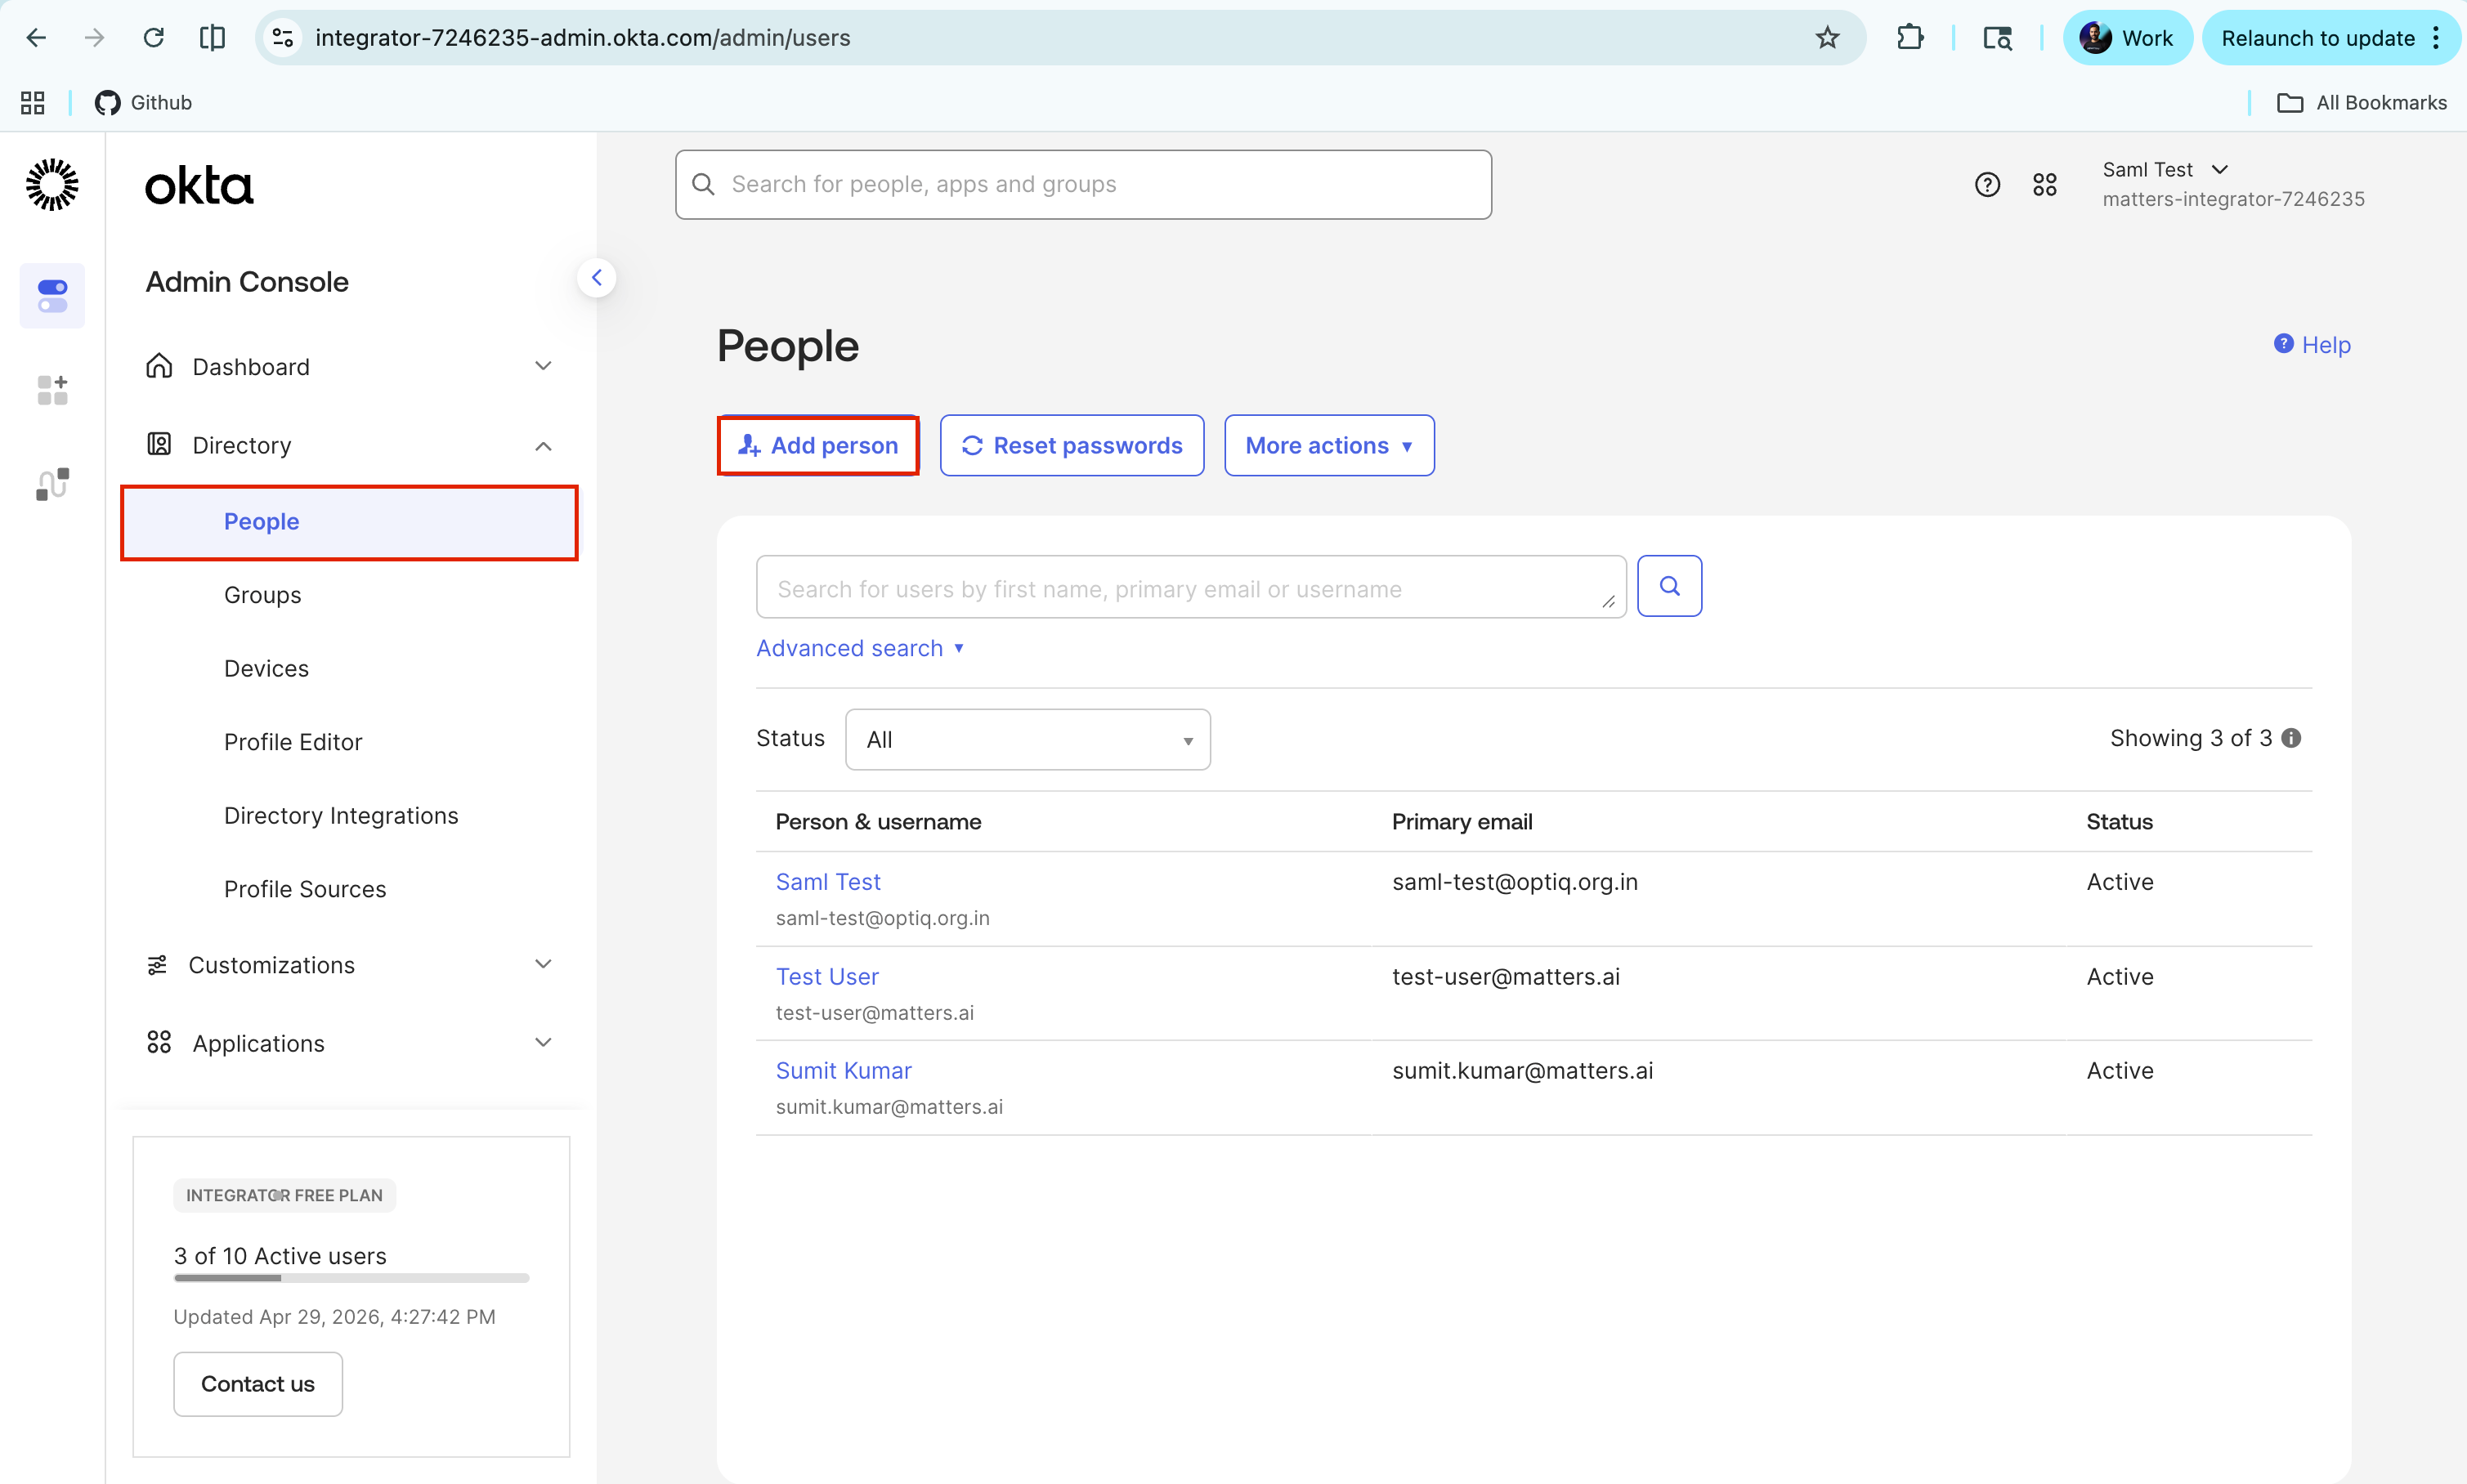Open the Github bookmark
Viewport: 2467px width, 1484px height.
point(143,102)
